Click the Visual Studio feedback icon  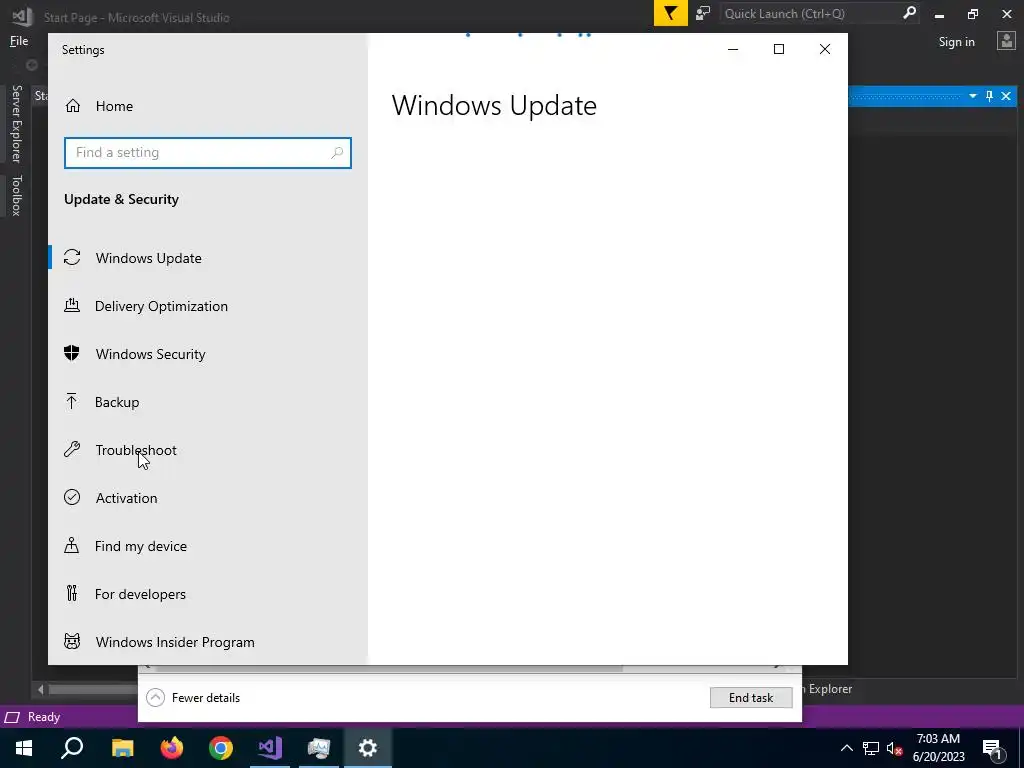(x=703, y=13)
